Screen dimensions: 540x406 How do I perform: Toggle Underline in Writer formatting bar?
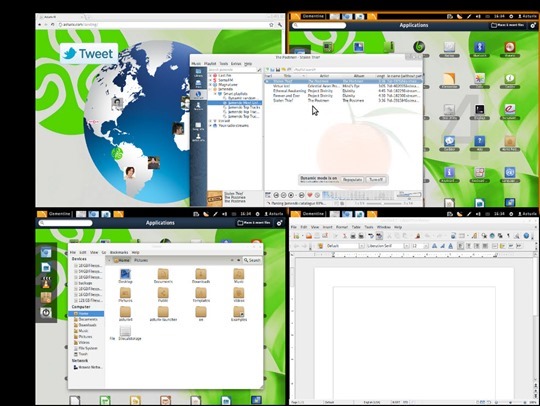[450, 246]
